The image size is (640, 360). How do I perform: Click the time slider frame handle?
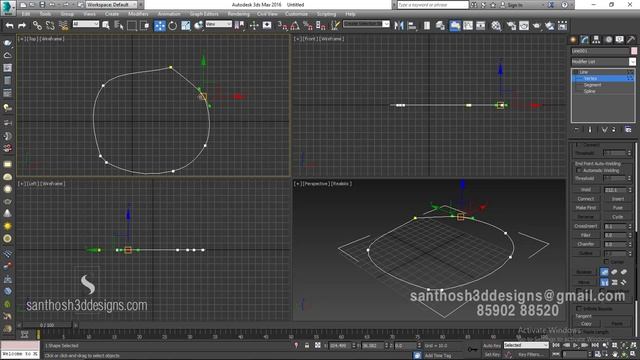click(48, 325)
